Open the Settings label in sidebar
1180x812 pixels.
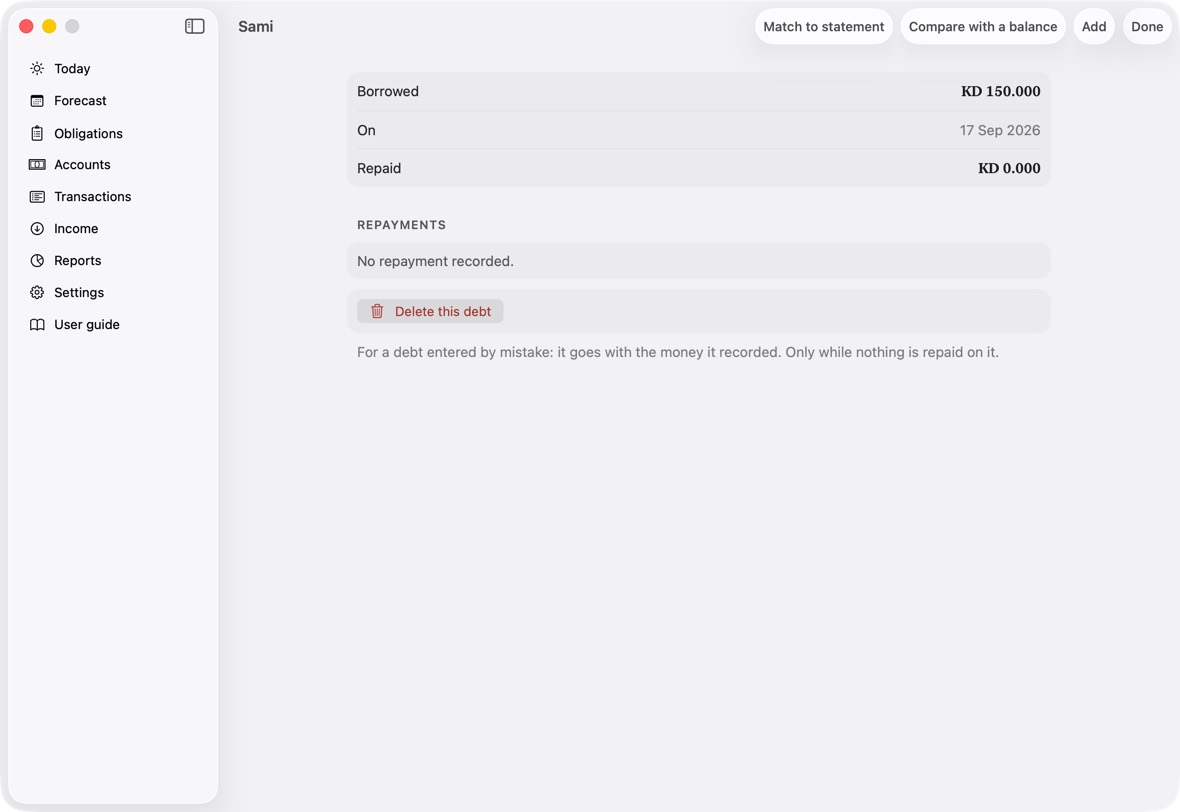point(79,293)
